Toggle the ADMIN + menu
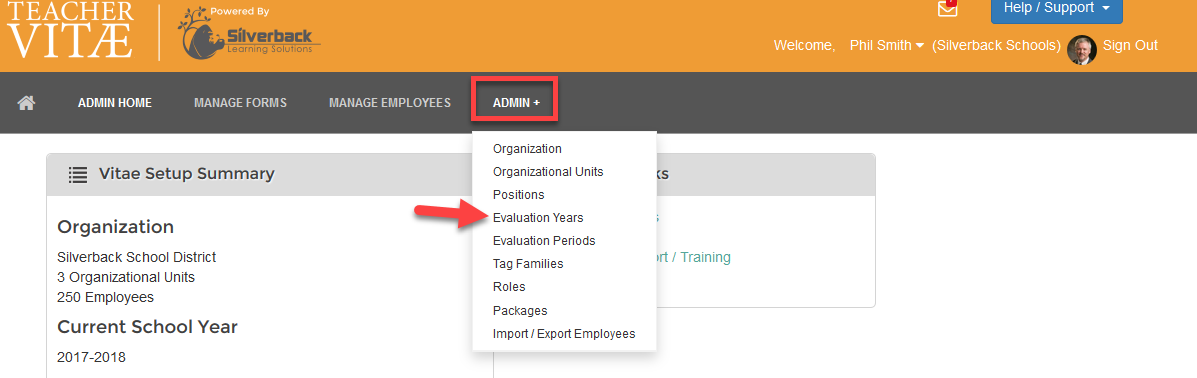This screenshot has width=1197, height=378. click(516, 103)
